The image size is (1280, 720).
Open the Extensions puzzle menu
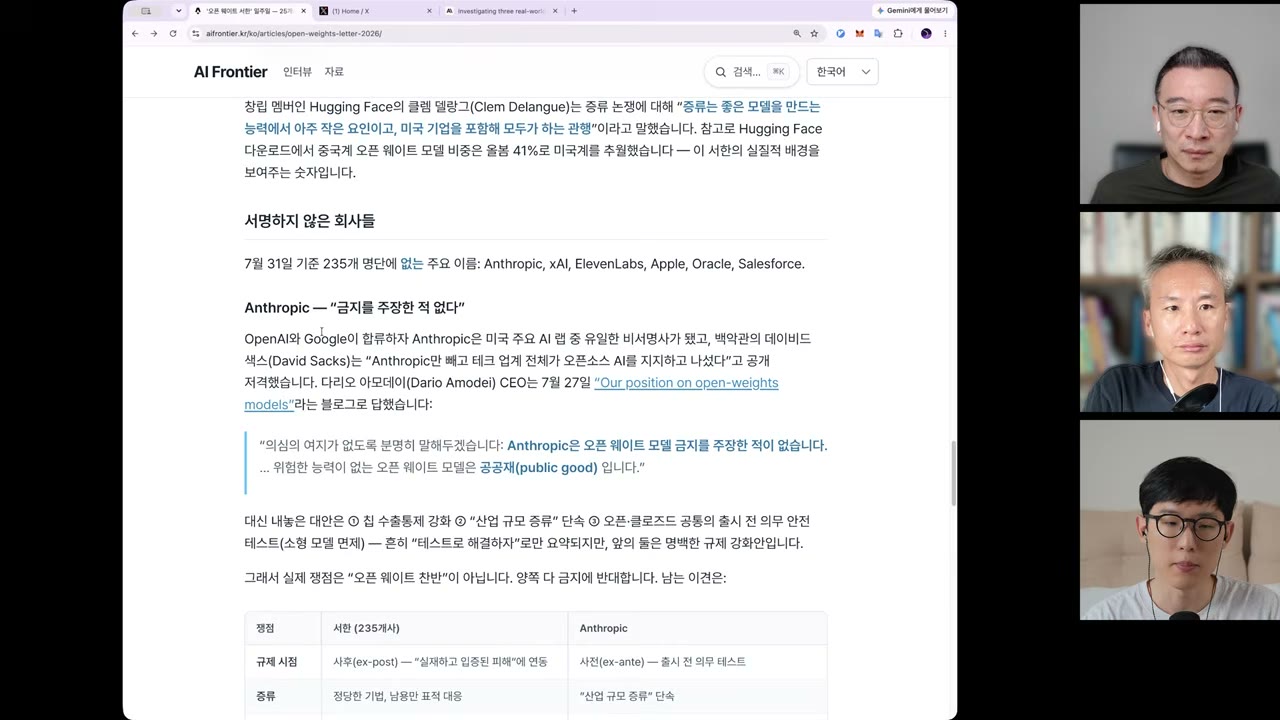898,33
